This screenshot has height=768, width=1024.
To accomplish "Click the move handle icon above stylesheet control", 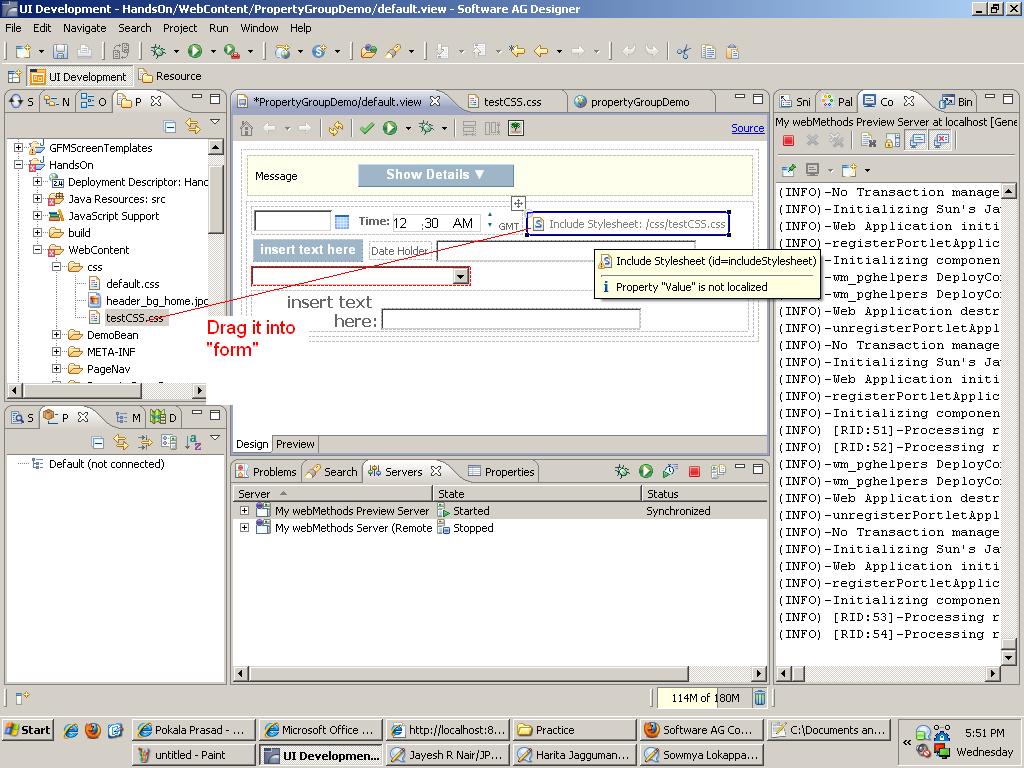I will tap(518, 203).
